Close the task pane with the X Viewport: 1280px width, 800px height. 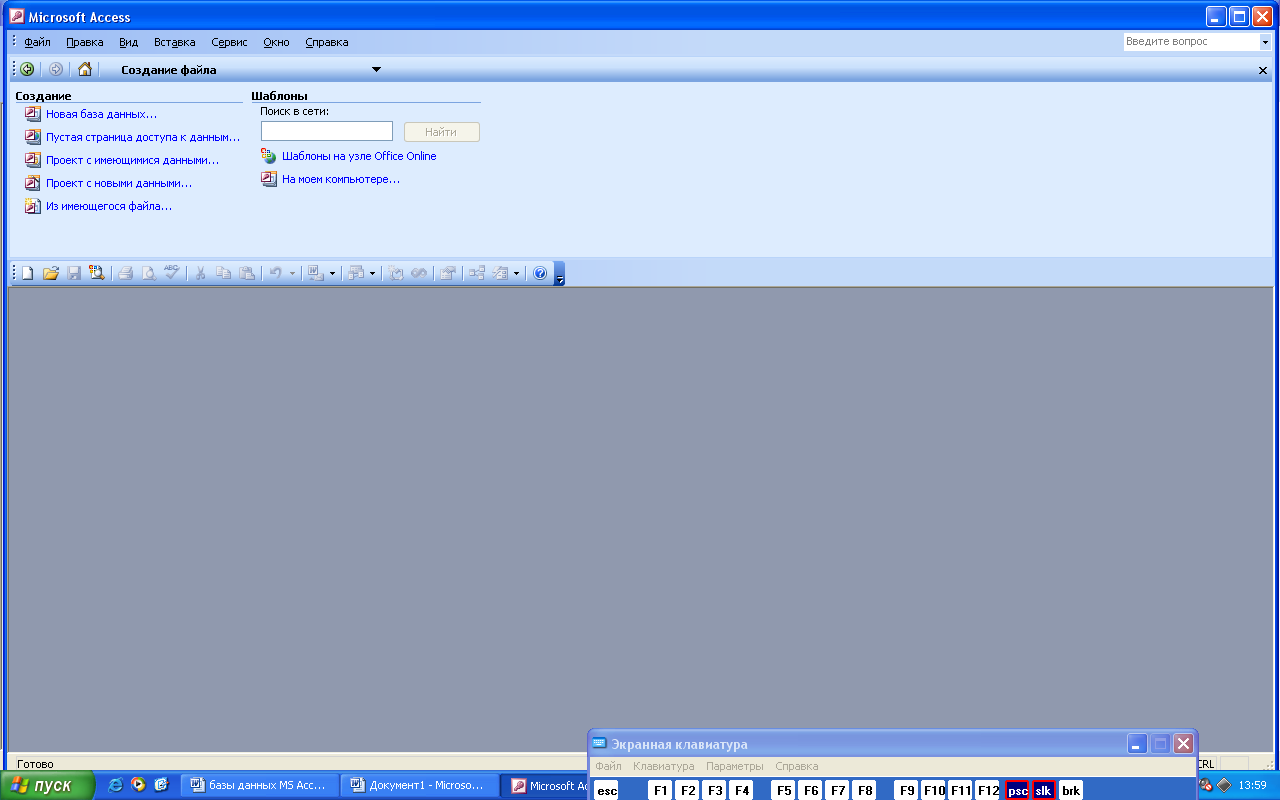[1263, 70]
